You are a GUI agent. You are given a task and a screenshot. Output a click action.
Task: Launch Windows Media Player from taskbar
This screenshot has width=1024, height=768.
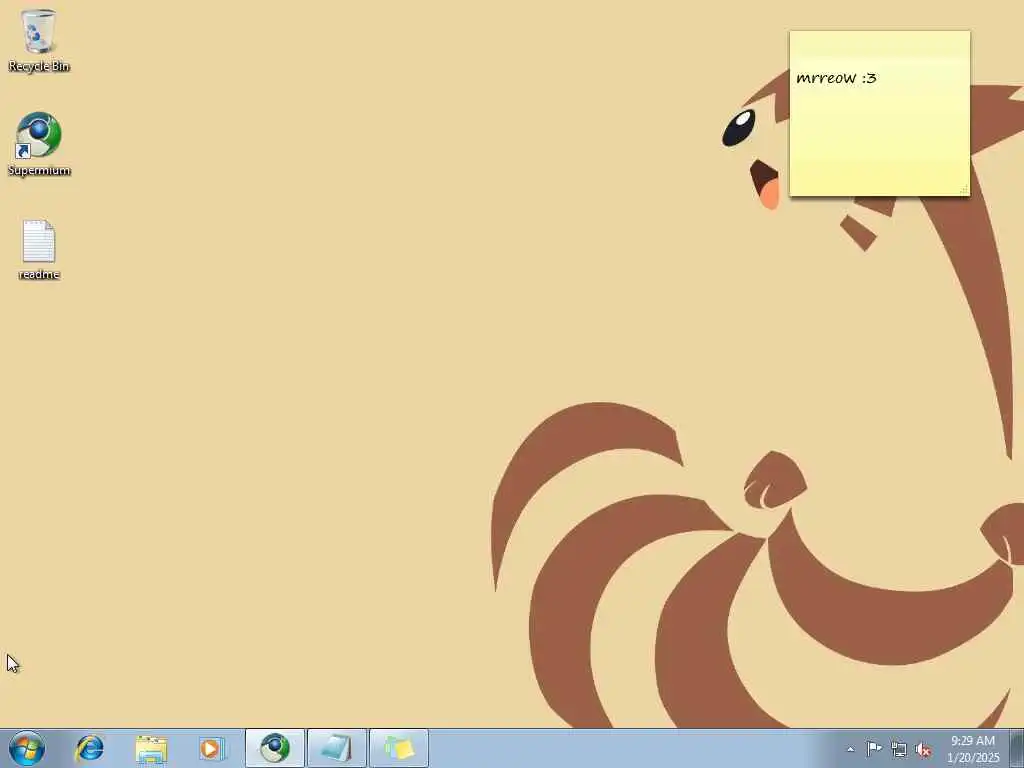[x=211, y=748]
